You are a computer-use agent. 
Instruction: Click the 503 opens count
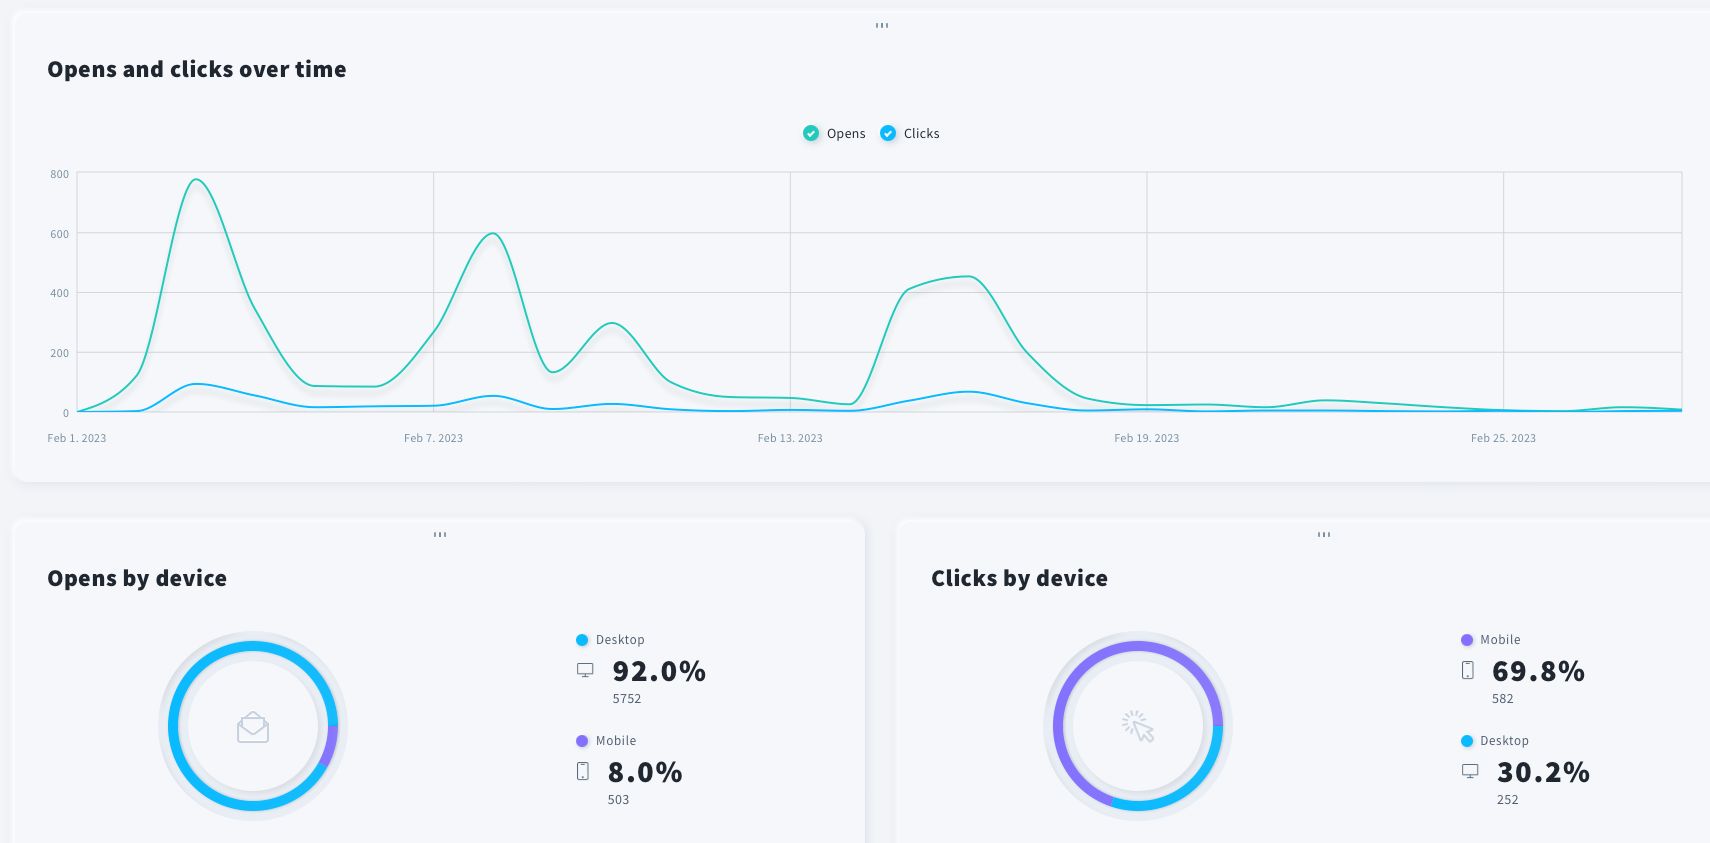619,800
